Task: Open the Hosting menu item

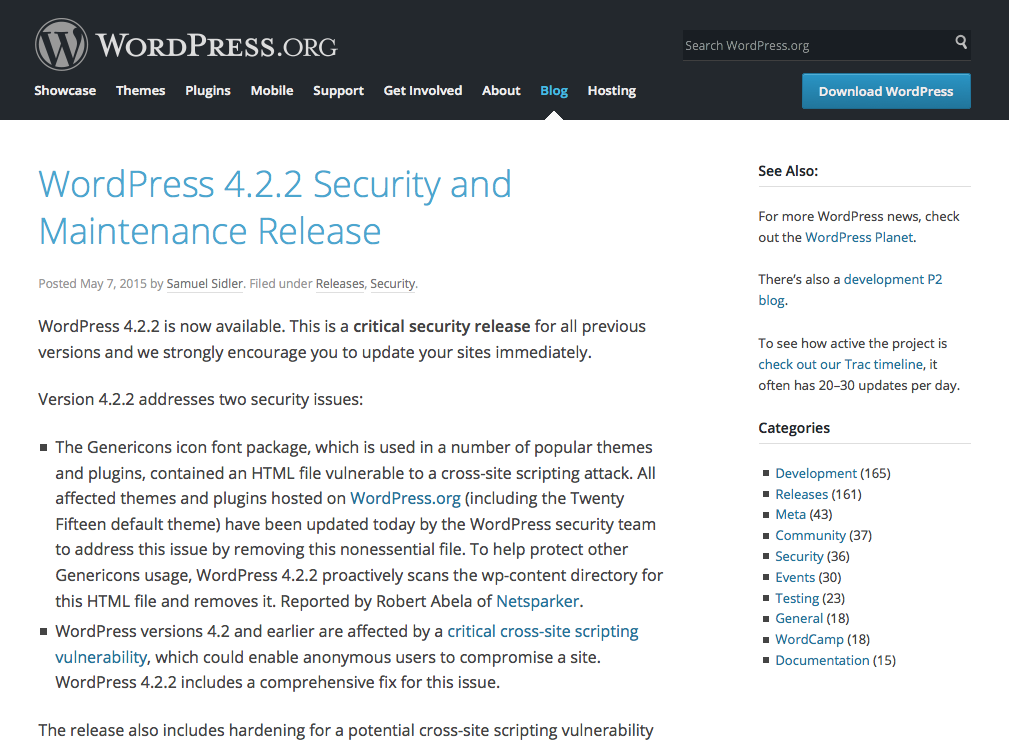Action: 612,91
